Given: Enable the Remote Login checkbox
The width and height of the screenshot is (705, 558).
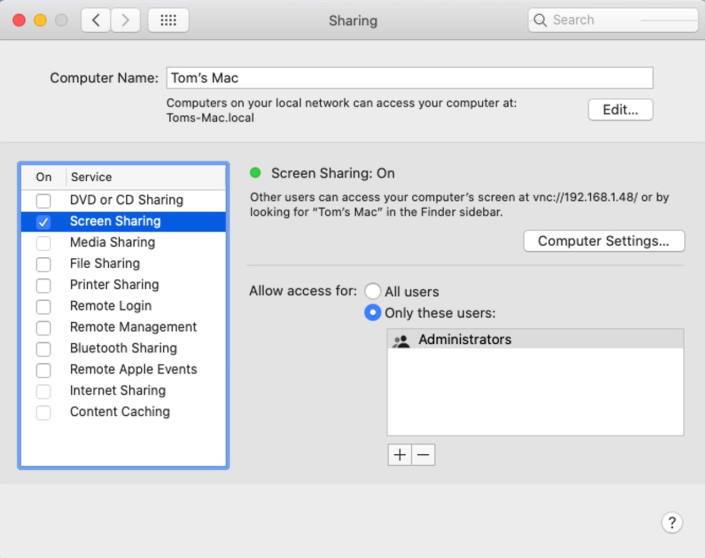Looking at the screenshot, I should click(x=43, y=307).
